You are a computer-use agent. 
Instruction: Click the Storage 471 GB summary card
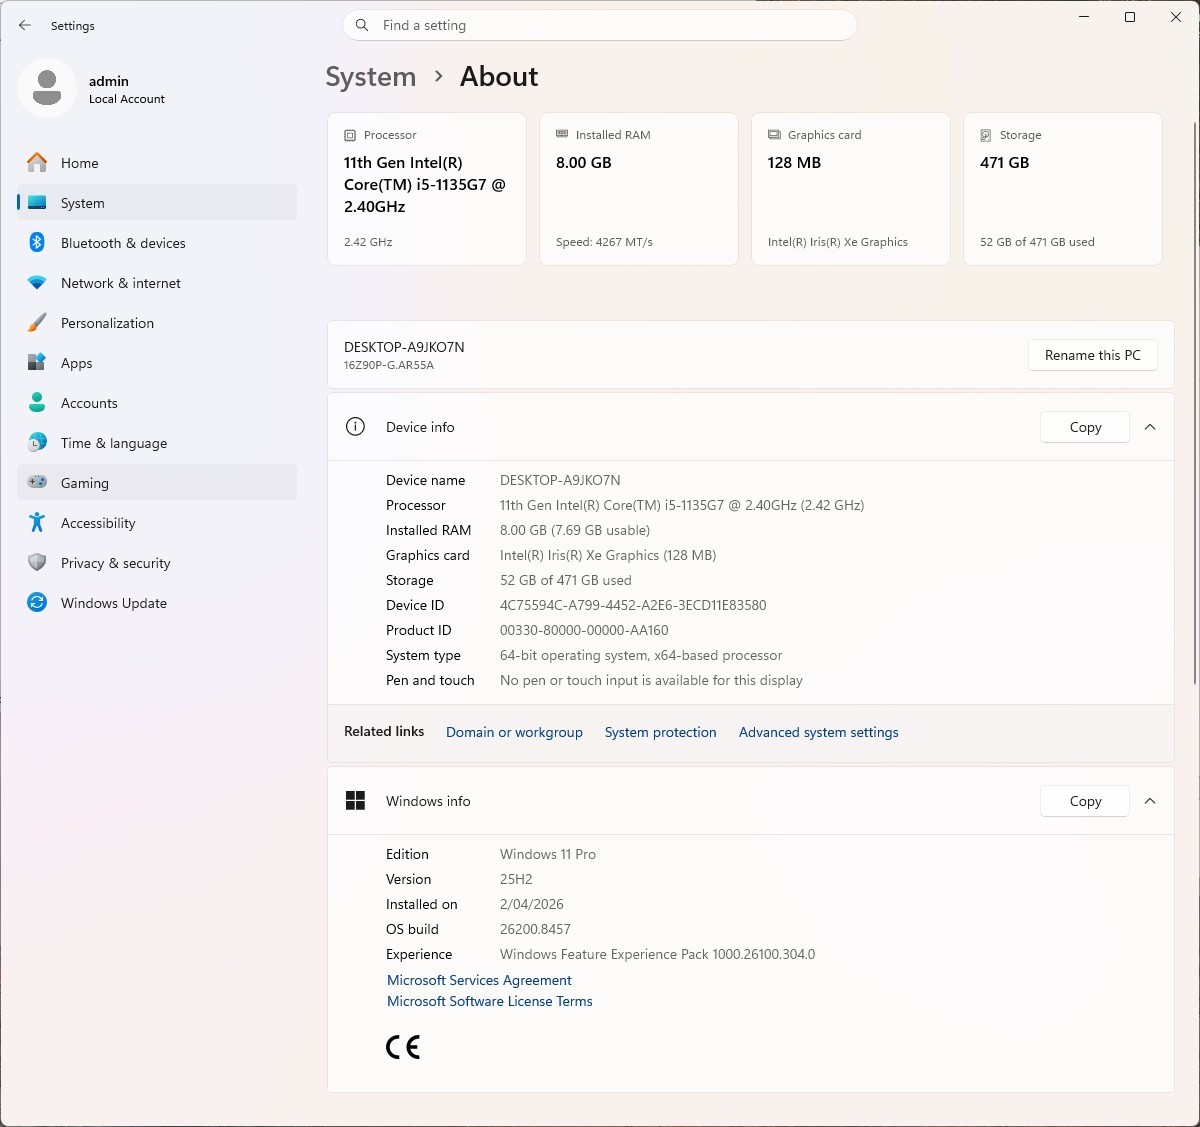click(1063, 189)
